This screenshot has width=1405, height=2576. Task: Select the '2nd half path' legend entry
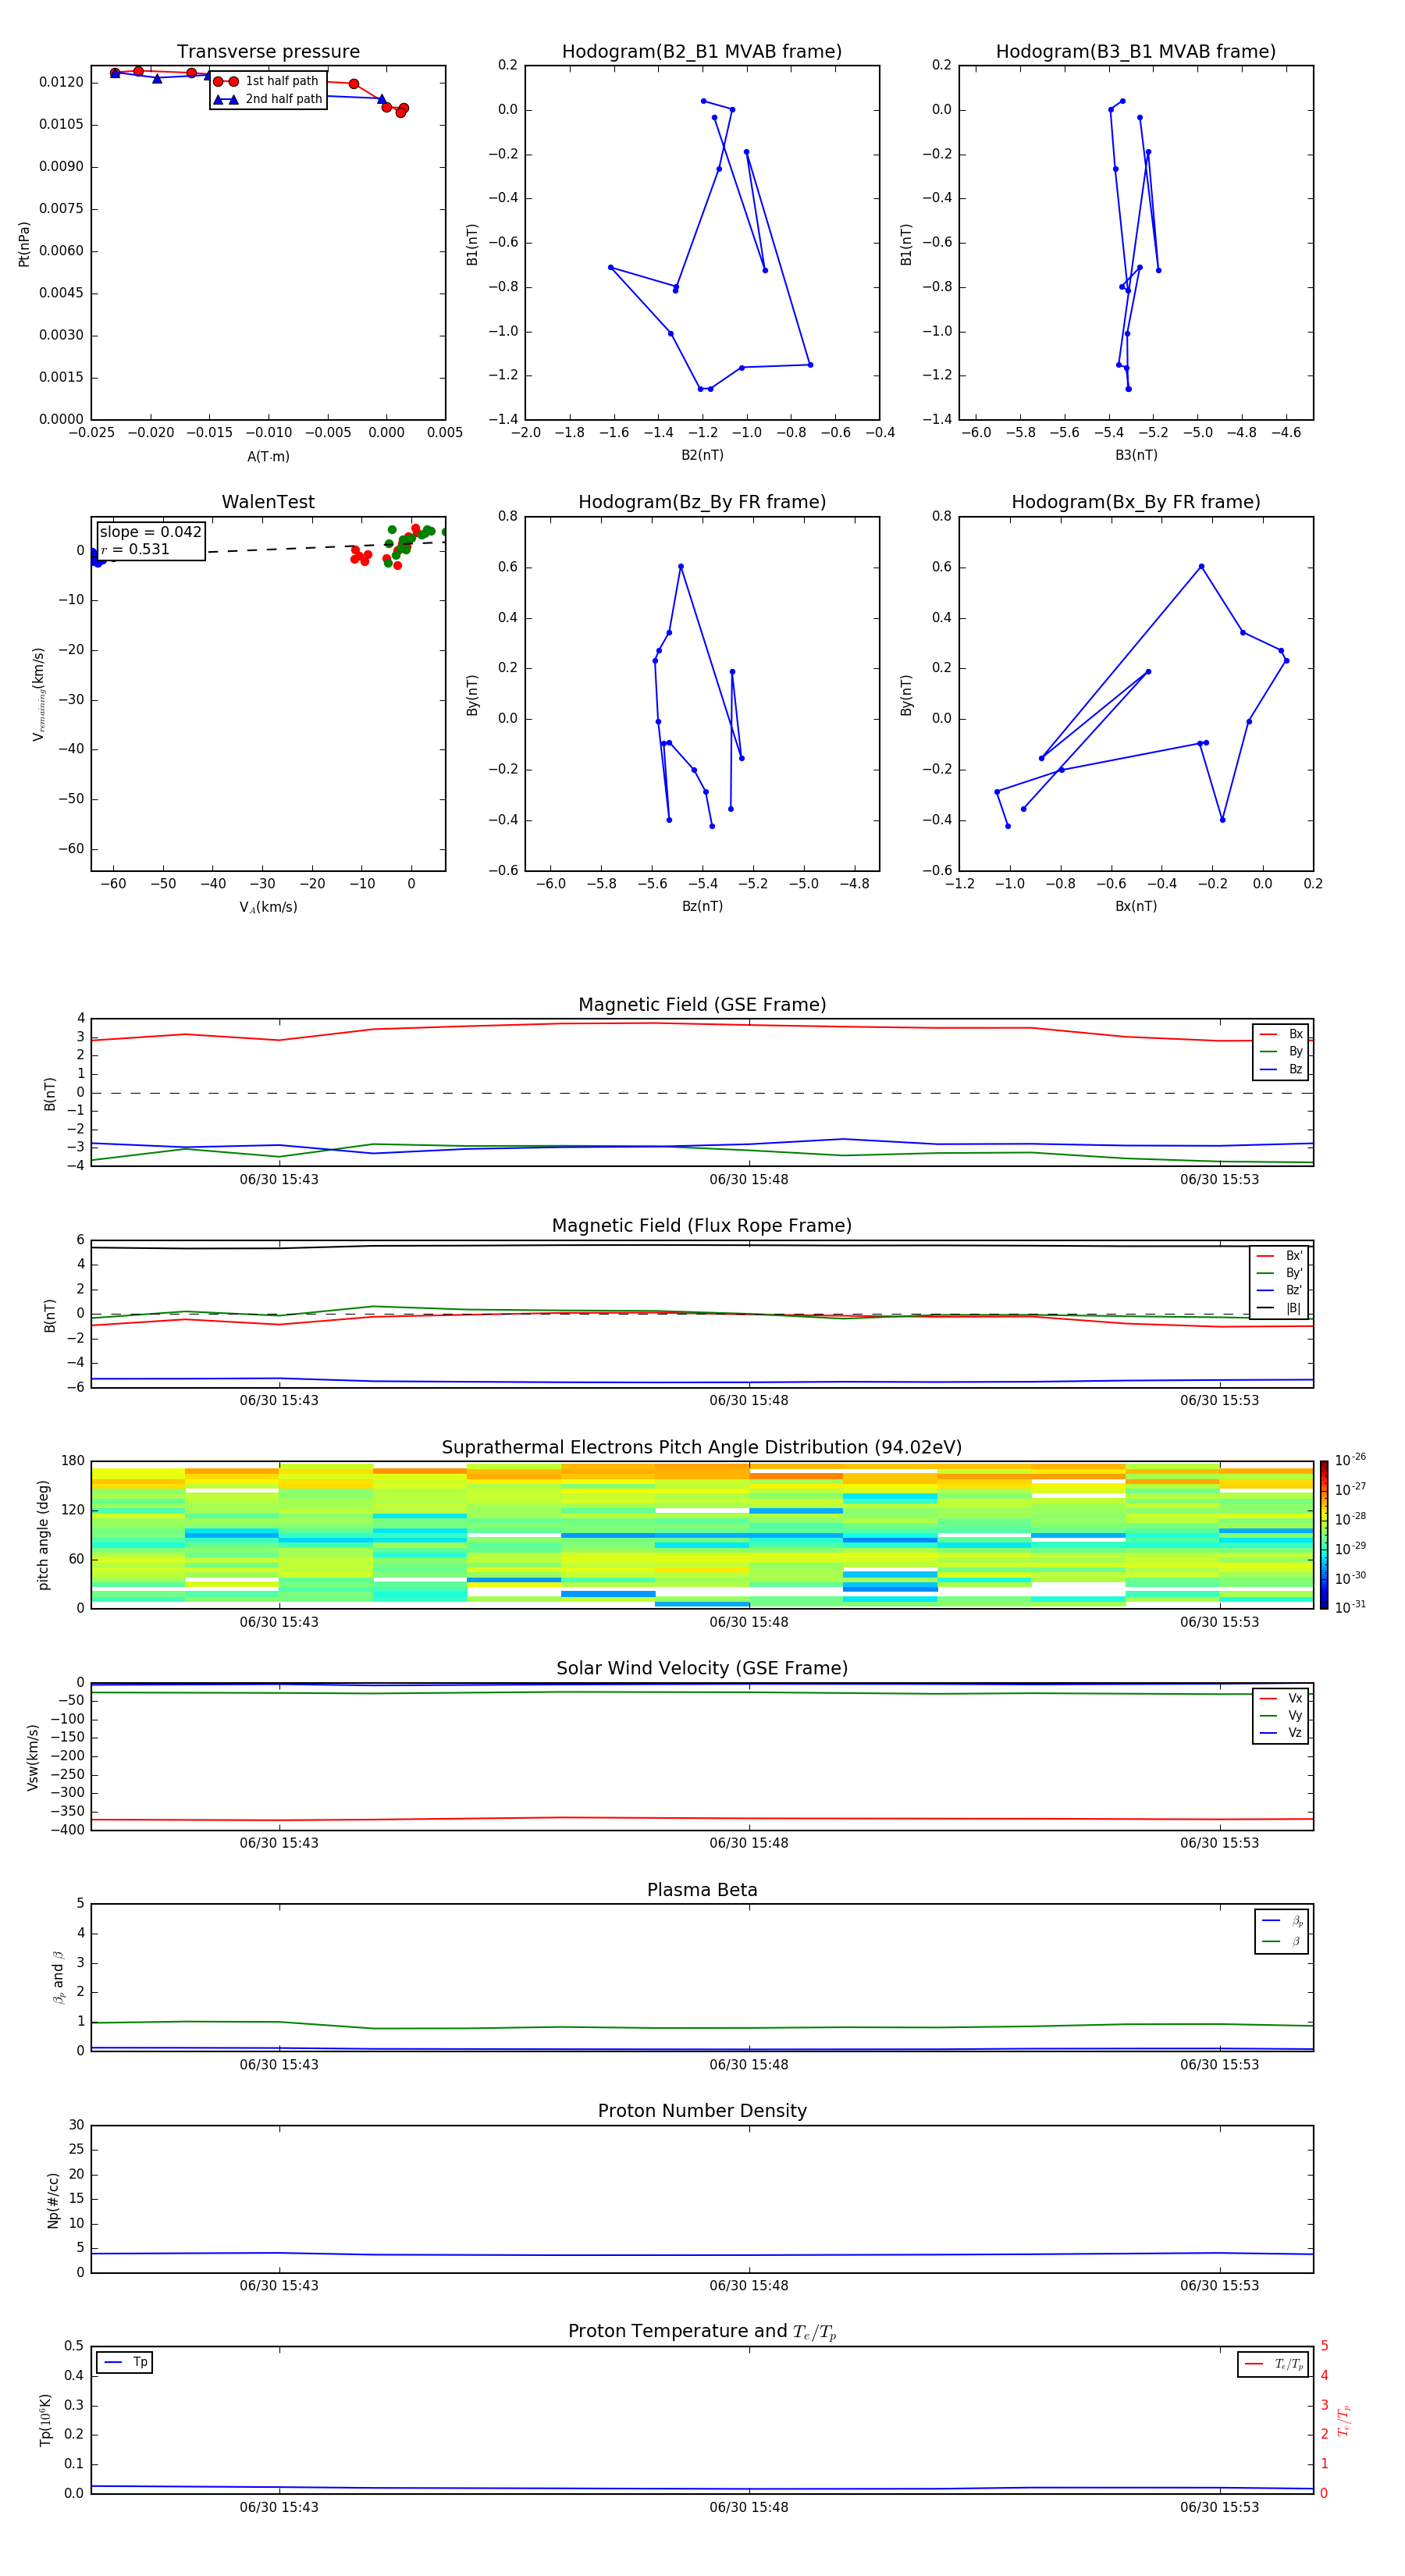click(268, 99)
